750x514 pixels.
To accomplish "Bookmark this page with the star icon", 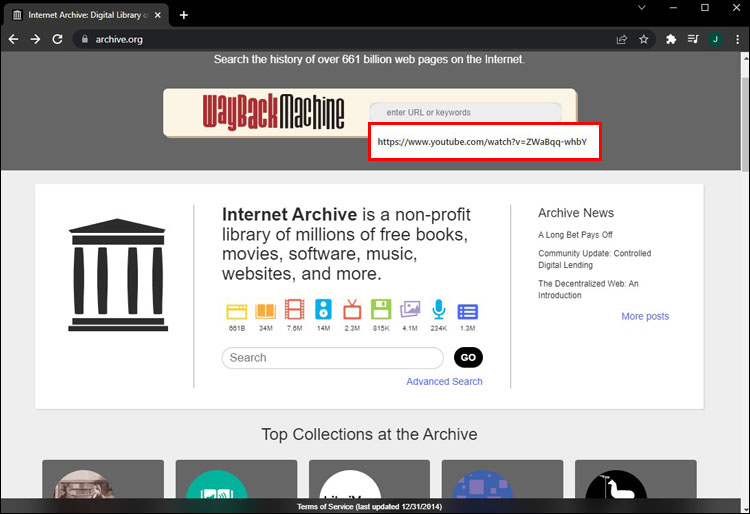I will [x=644, y=39].
